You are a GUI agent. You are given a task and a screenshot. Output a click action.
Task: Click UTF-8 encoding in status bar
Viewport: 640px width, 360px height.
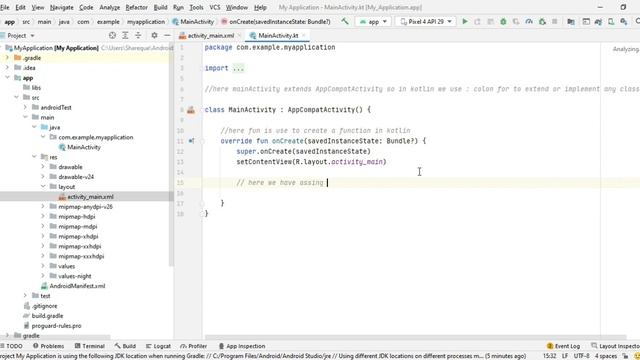[x=581, y=356]
